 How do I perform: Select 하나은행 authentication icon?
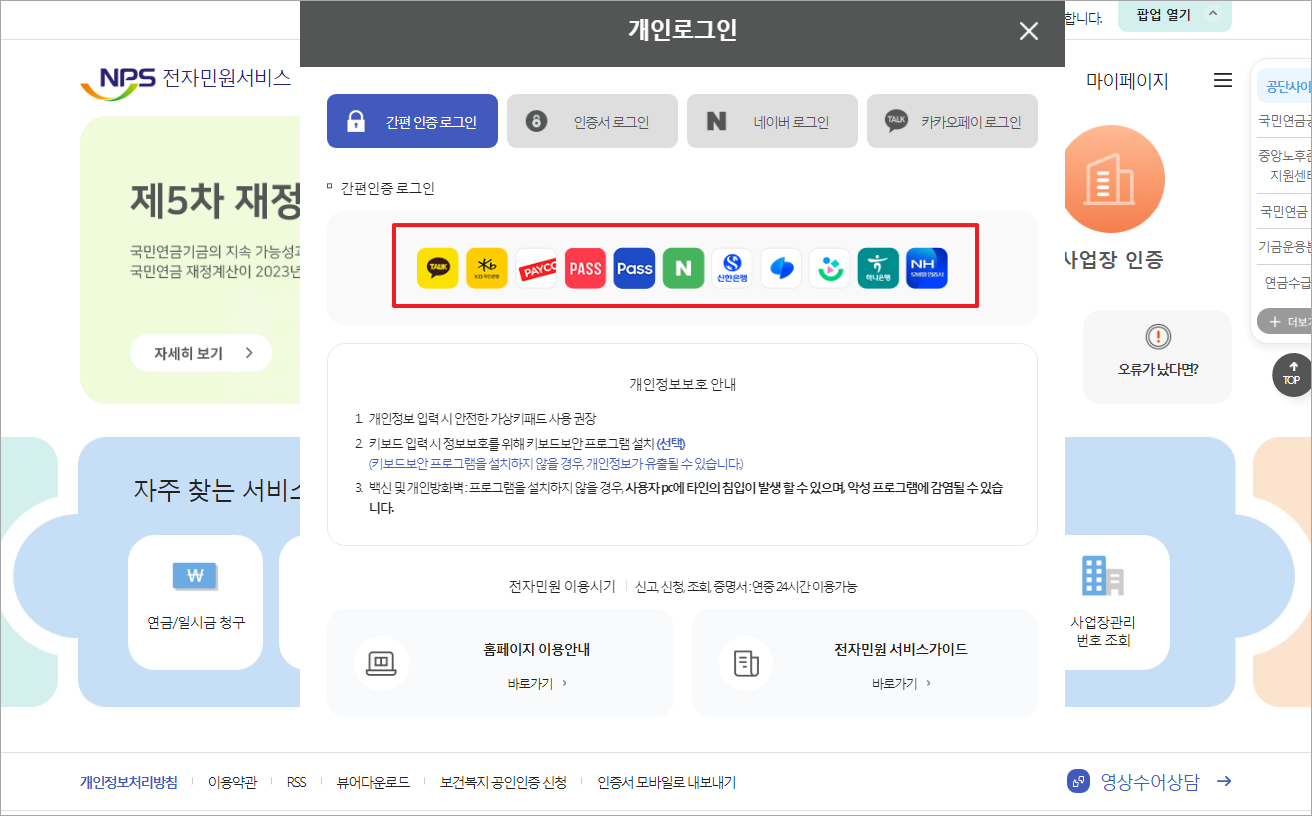(x=879, y=268)
